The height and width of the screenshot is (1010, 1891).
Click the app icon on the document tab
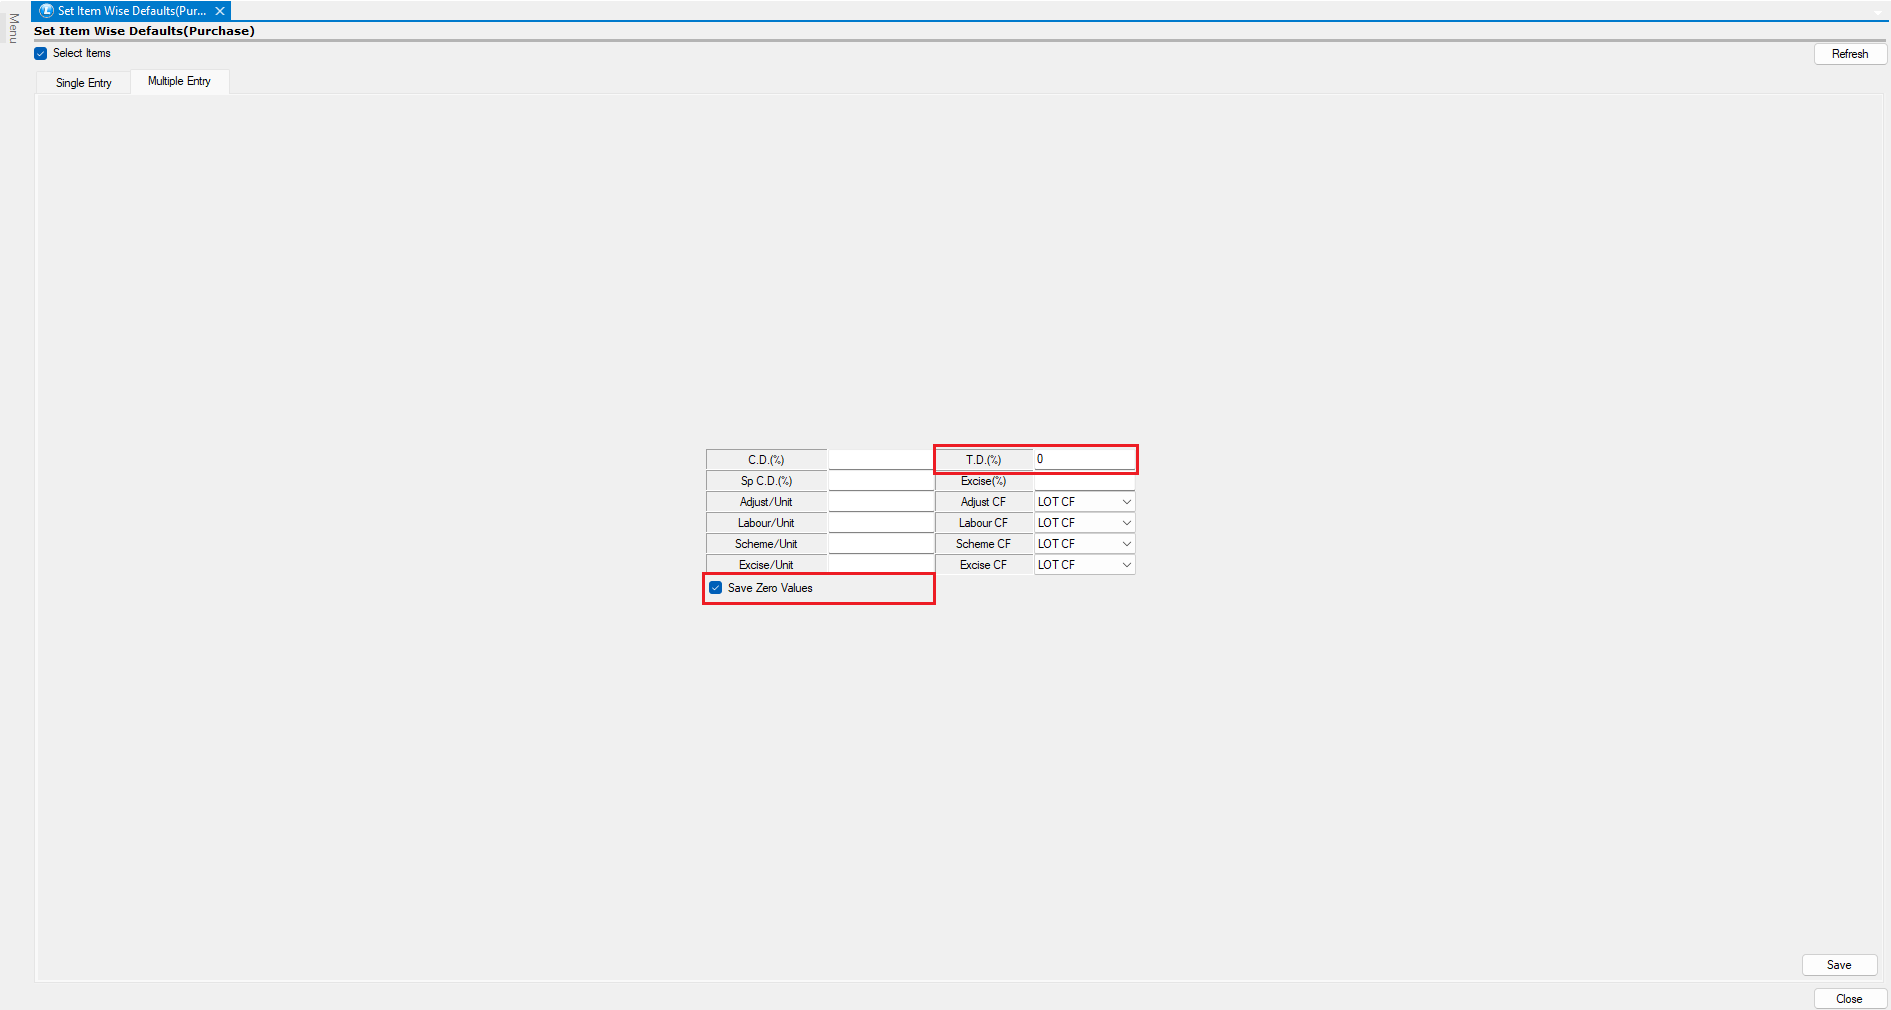pyautogui.click(x=46, y=11)
